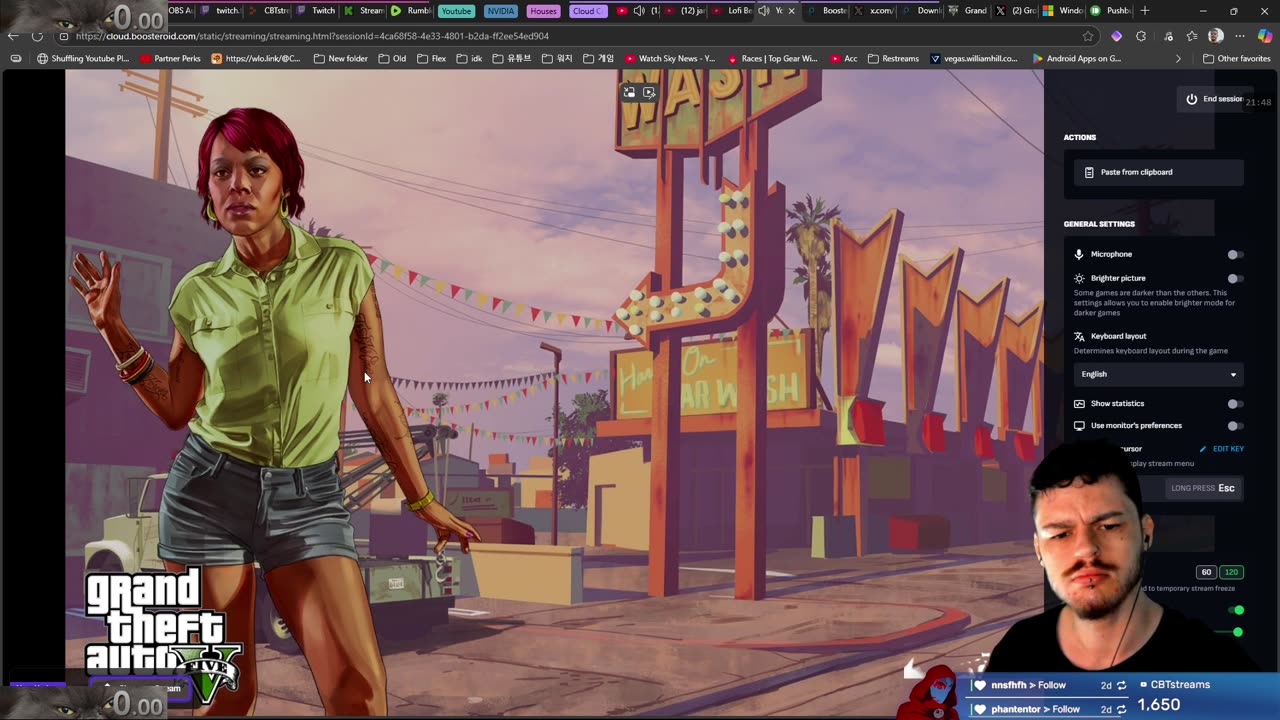Click the audio speaker icon on the active tab
Image resolution: width=1280 pixels, height=720 pixels.
764,11
